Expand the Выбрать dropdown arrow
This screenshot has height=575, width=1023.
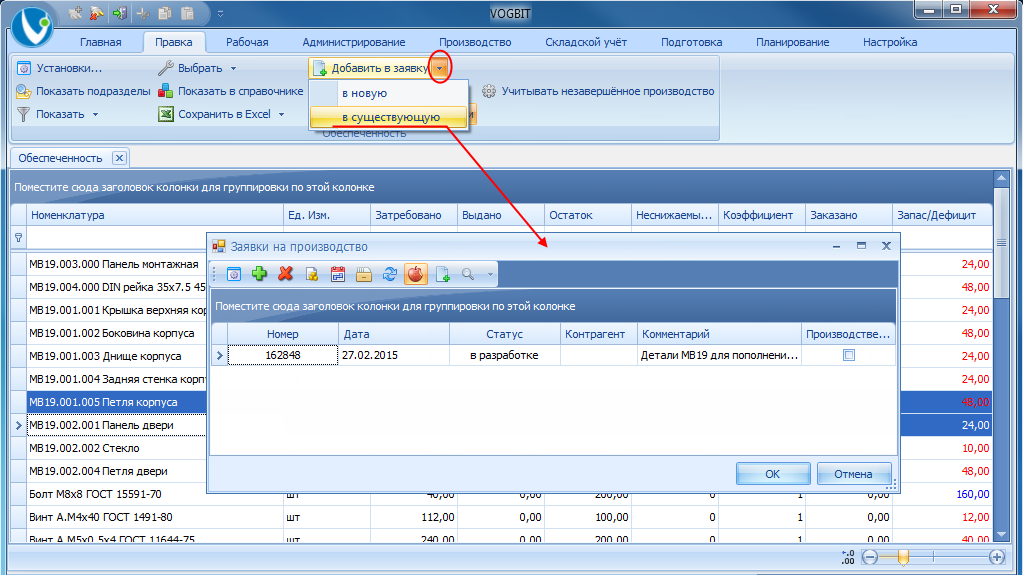coord(233,69)
